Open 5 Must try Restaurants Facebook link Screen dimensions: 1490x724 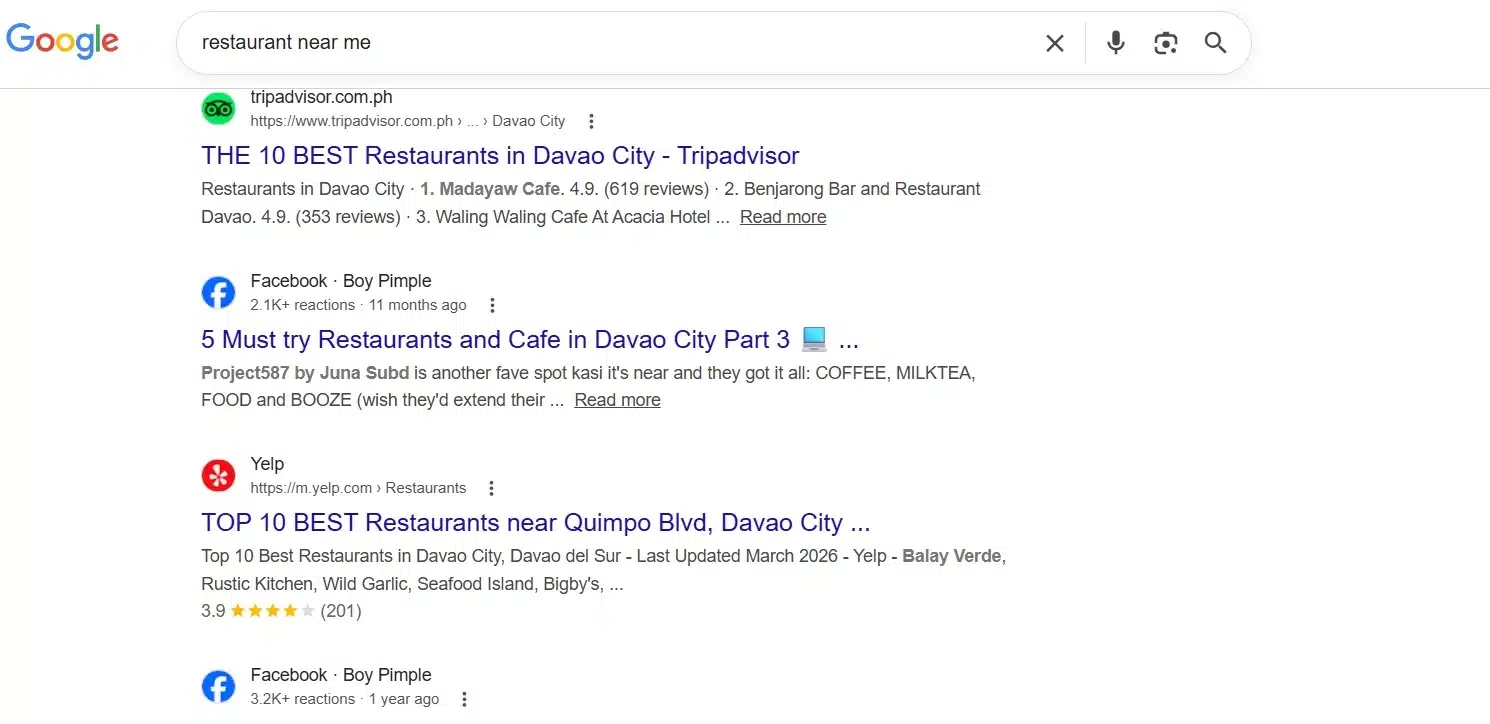(x=495, y=340)
